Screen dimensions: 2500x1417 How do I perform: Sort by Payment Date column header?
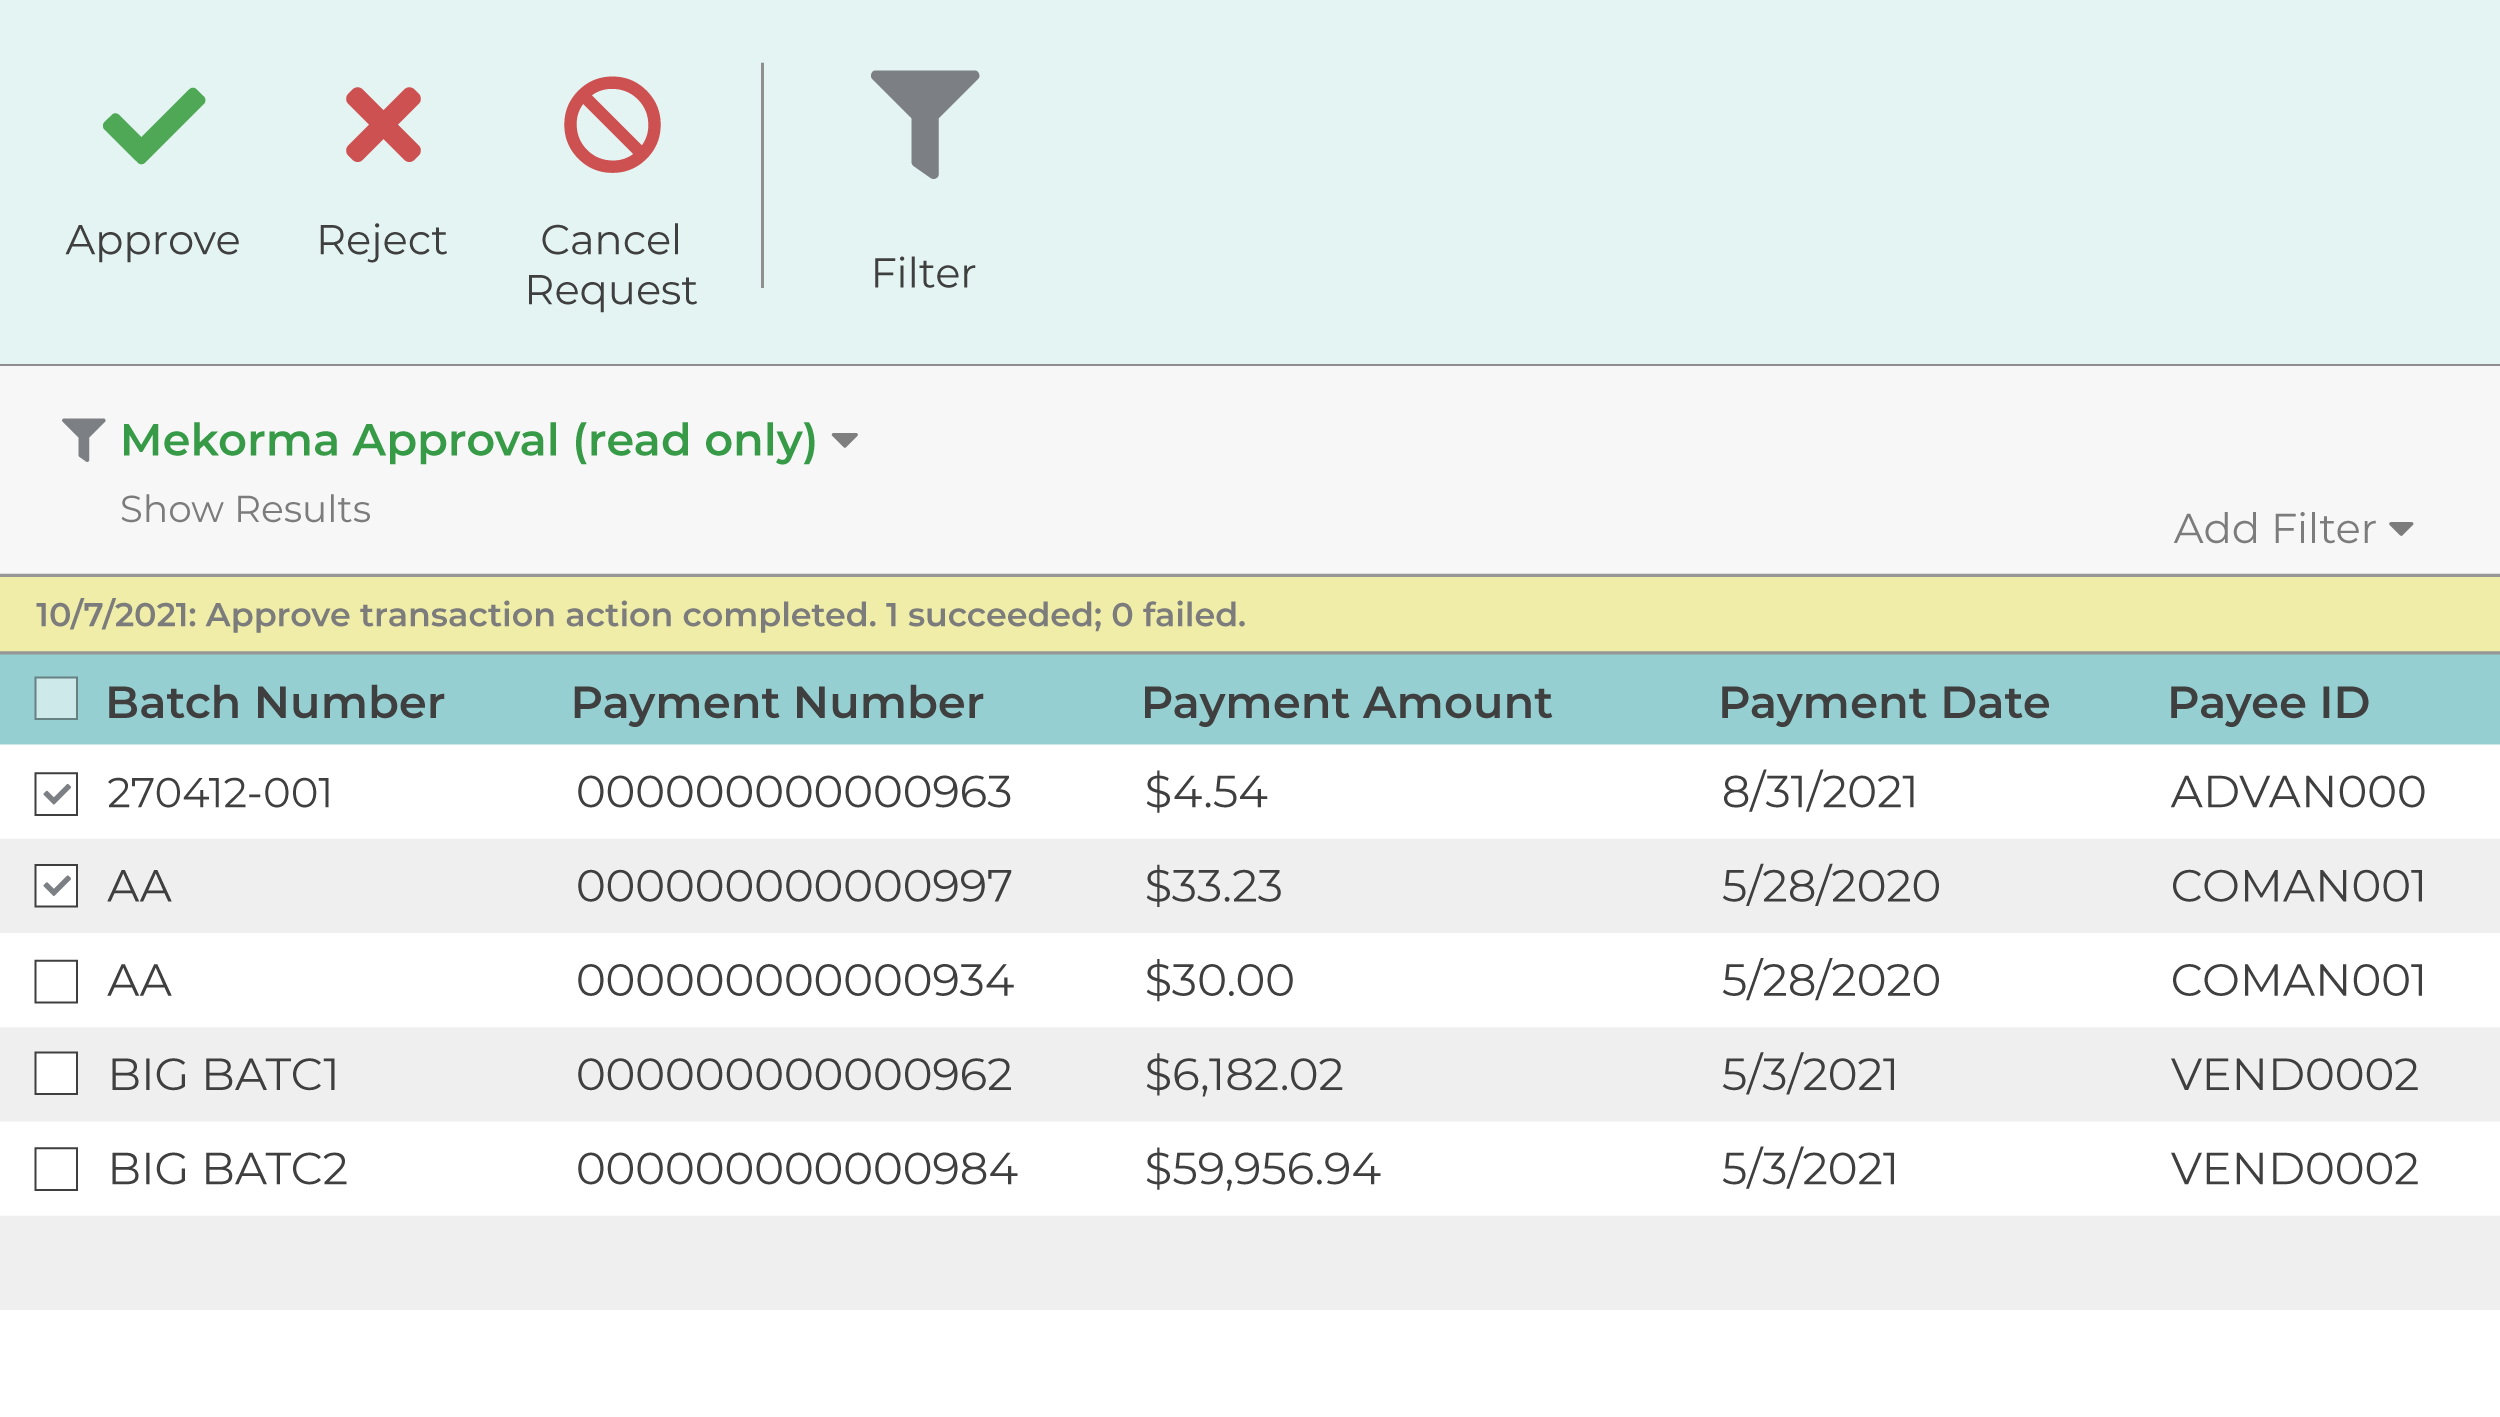[1884, 703]
